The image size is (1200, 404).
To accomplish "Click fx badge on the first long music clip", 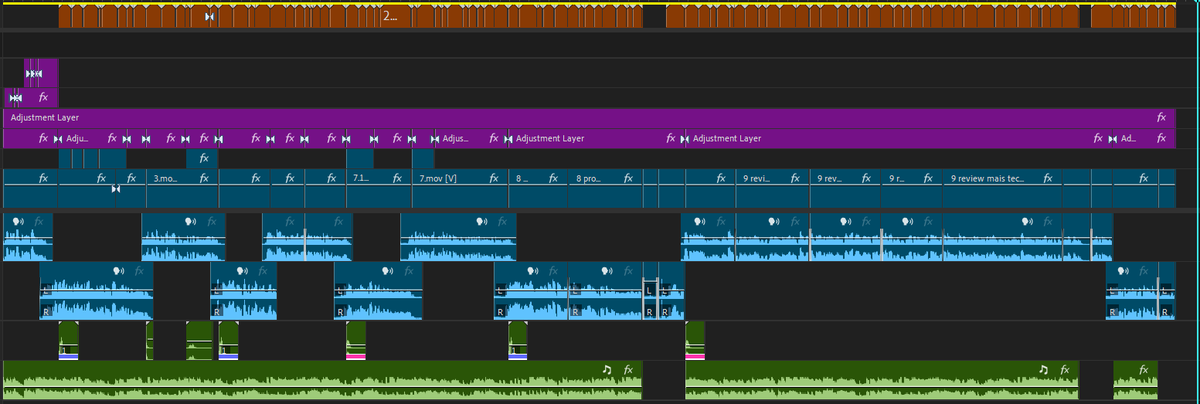I will (x=628, y=370).
